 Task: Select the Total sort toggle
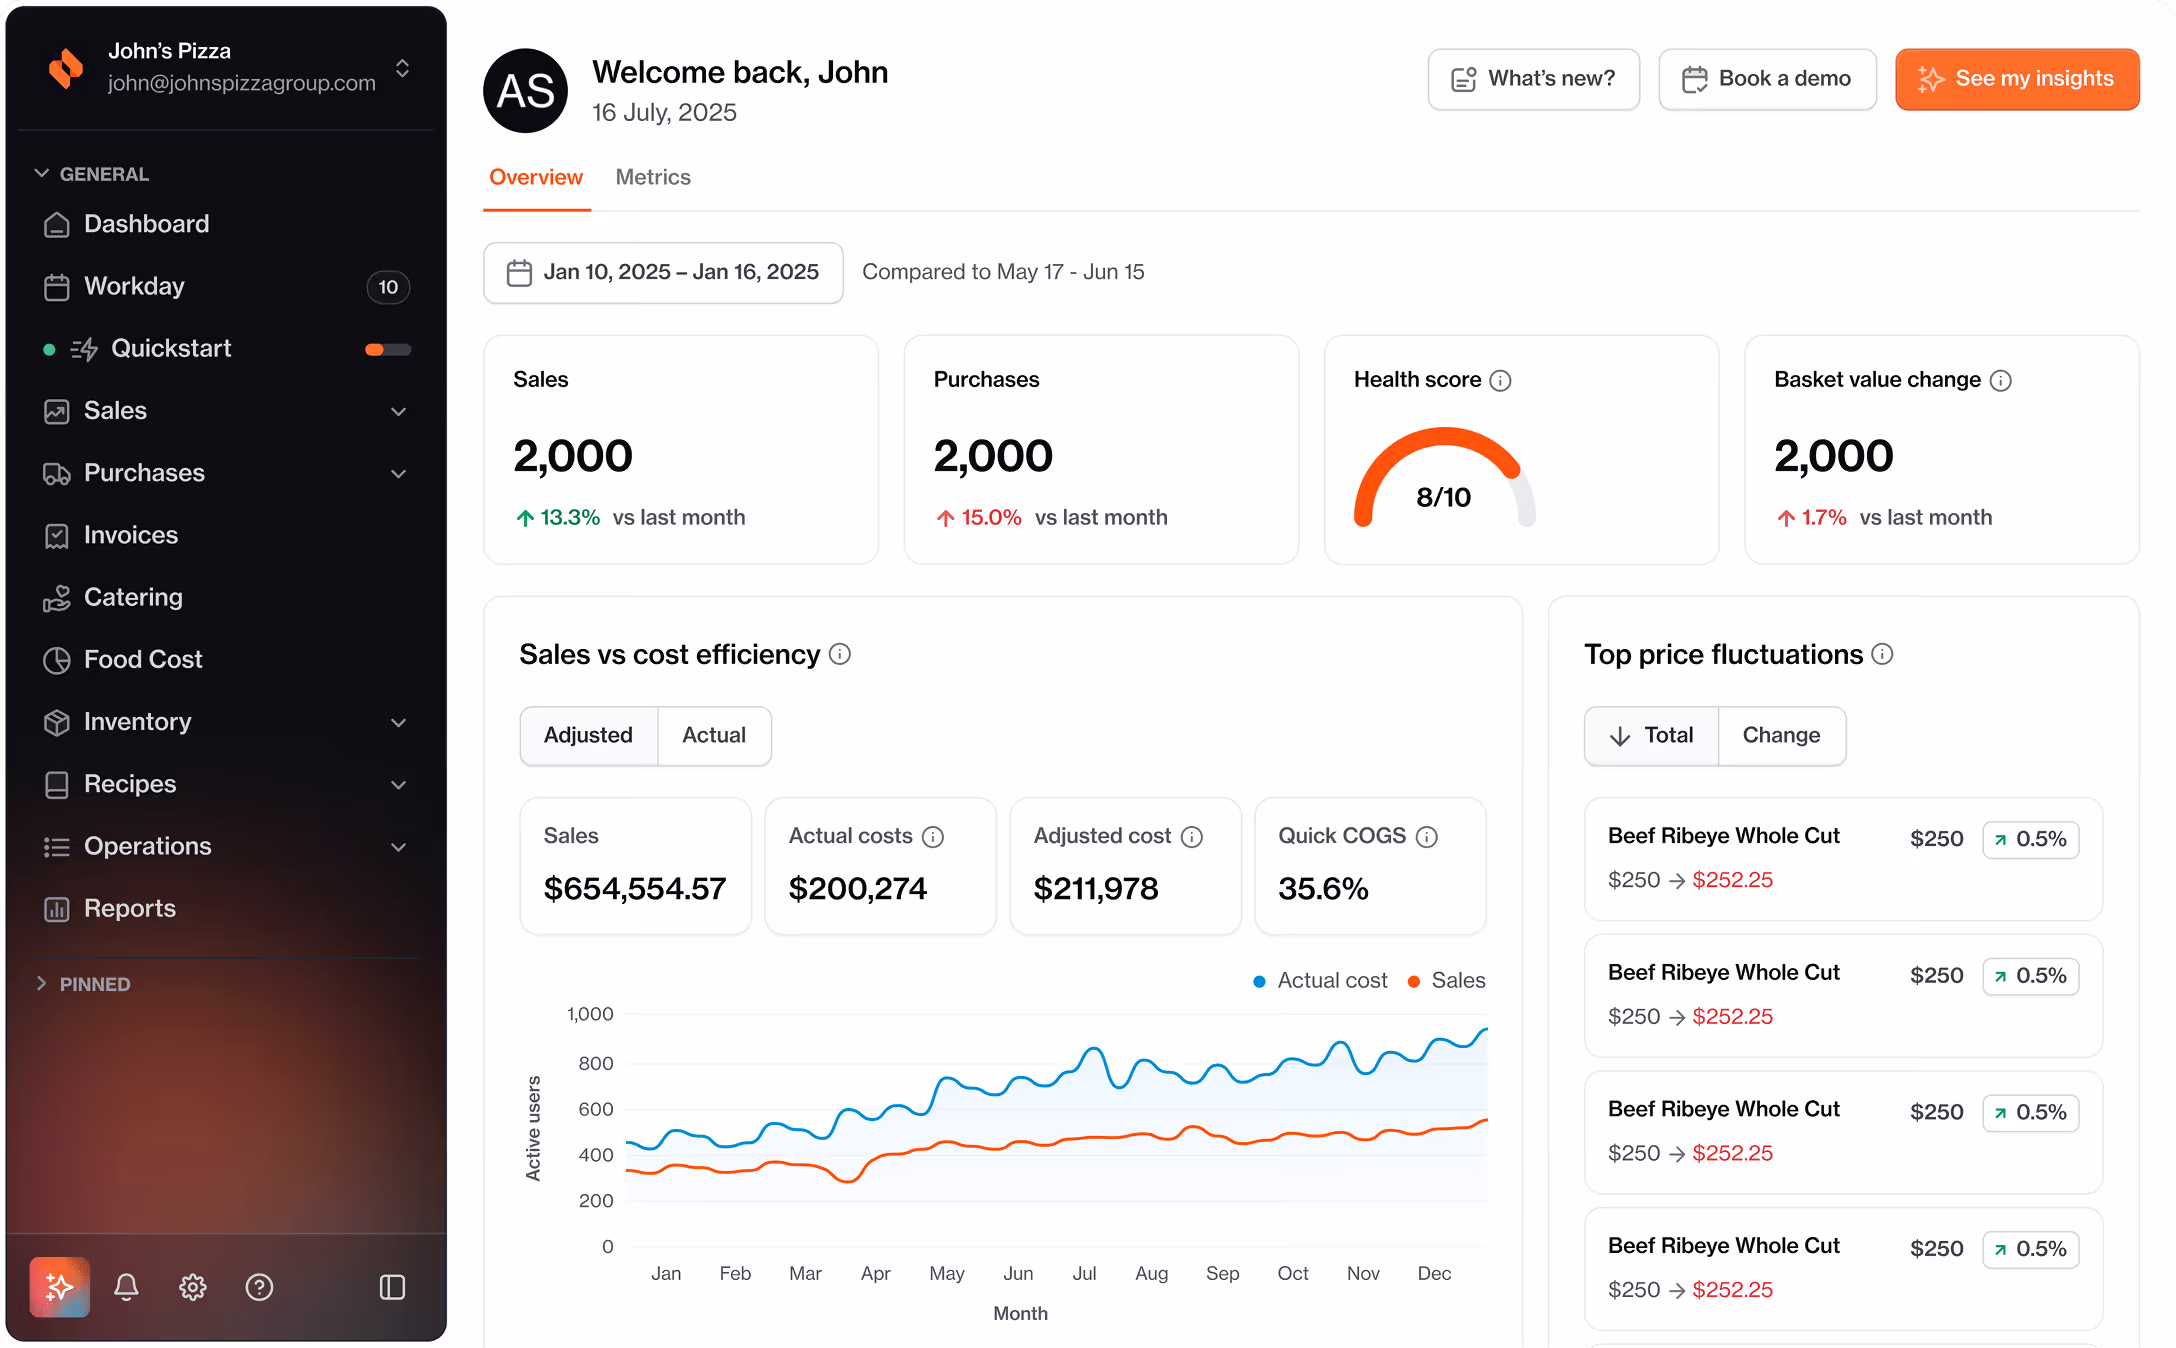point(1652,735)
